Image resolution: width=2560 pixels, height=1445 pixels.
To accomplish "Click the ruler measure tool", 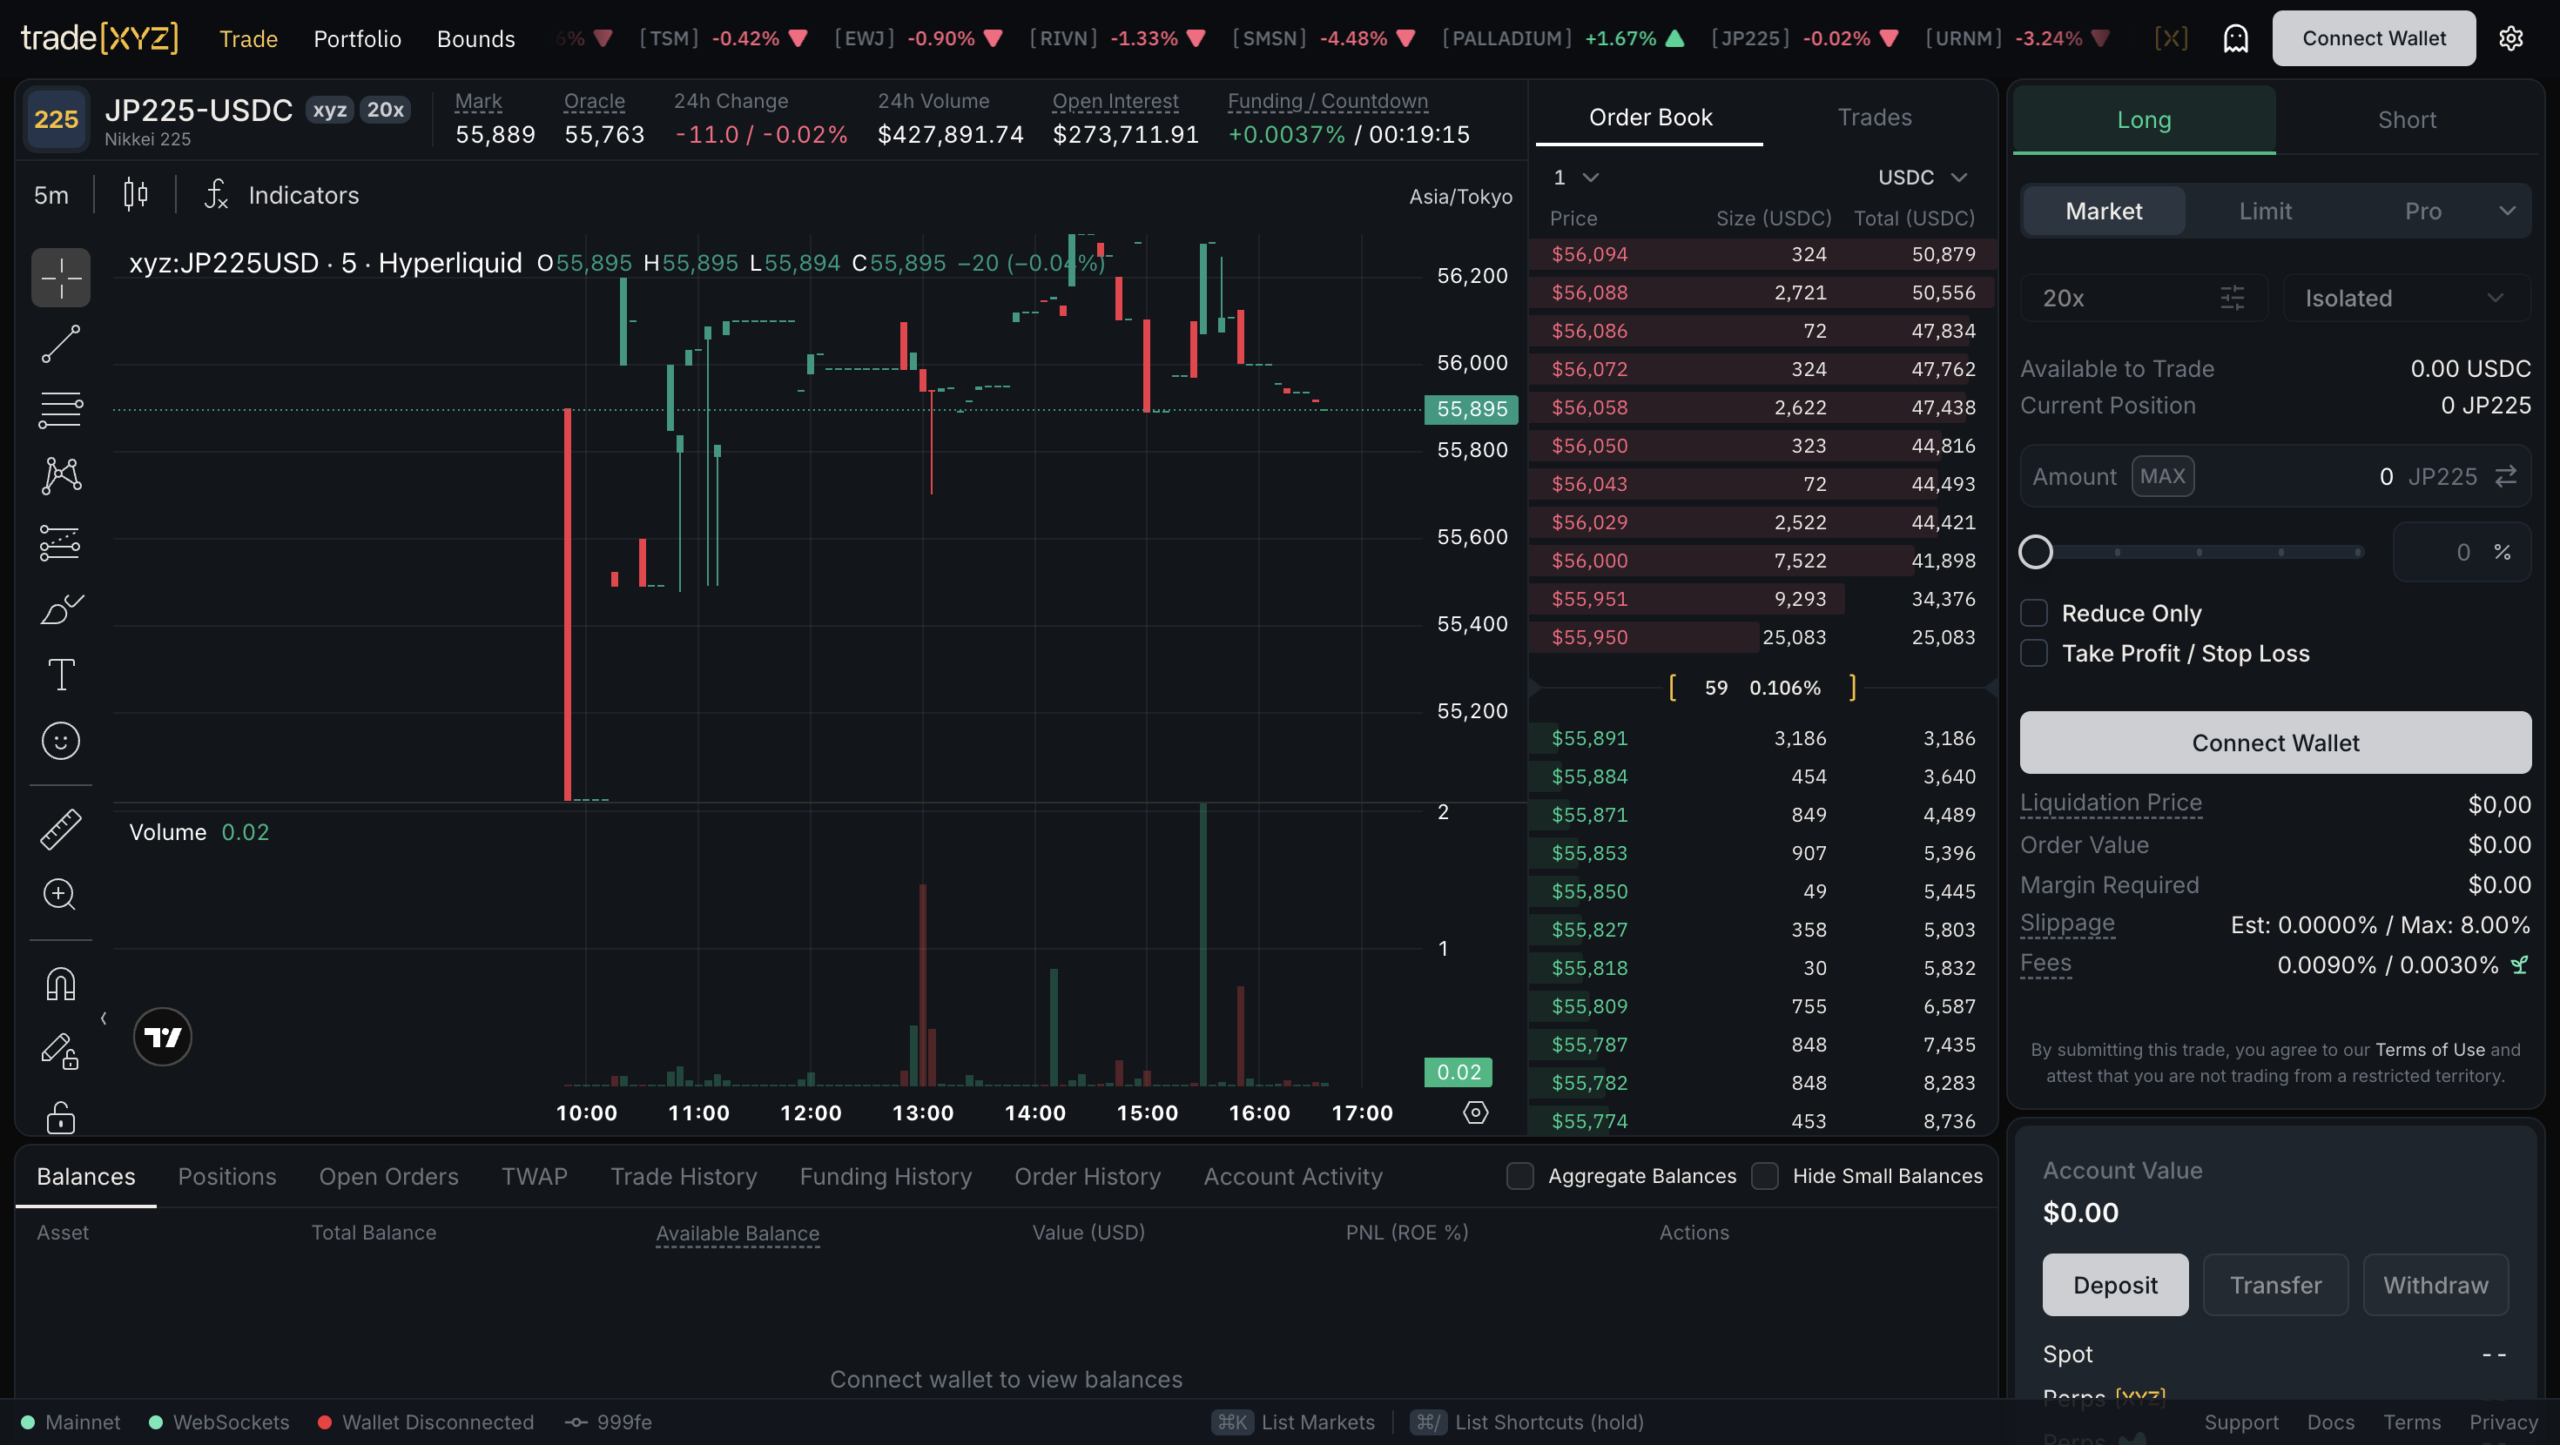I will (61, 829).
